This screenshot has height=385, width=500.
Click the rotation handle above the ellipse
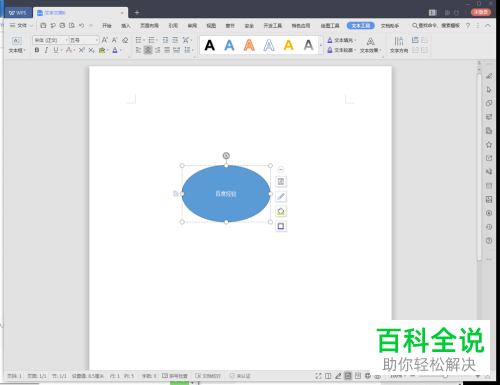click(226, 155)
